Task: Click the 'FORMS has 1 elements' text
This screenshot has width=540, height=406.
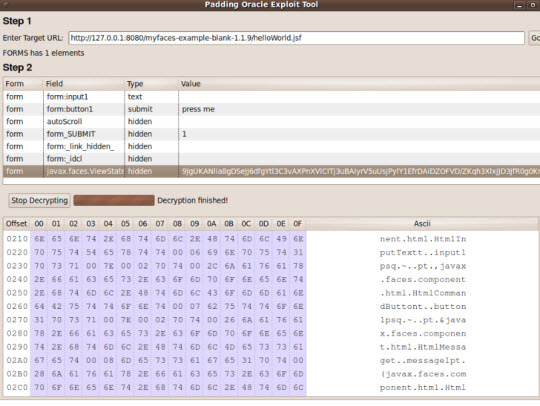Action: 43,53
